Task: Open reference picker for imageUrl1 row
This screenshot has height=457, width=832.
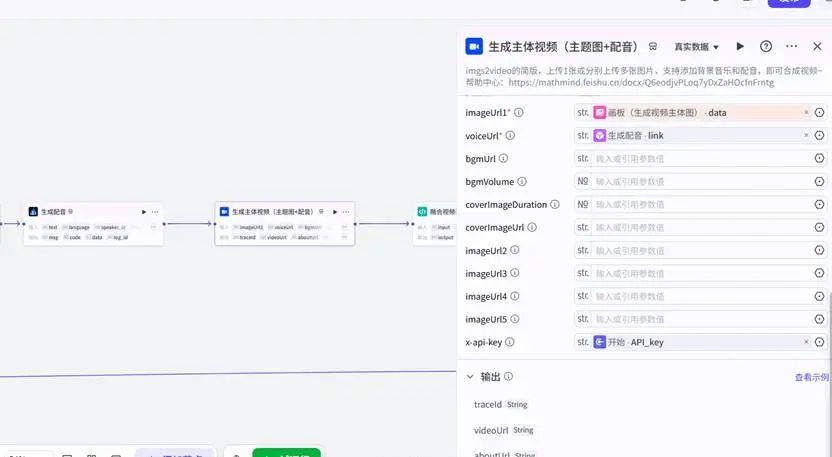Action: [819, 113]
